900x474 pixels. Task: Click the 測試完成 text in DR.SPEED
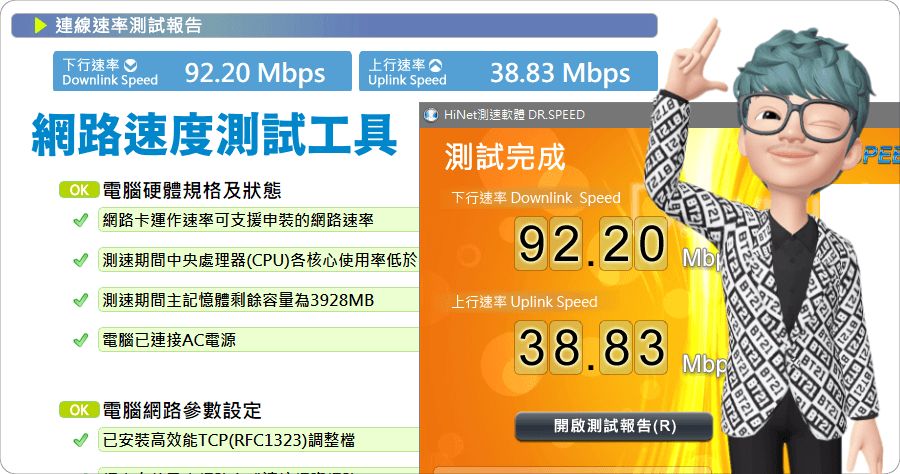click(505, 157)
